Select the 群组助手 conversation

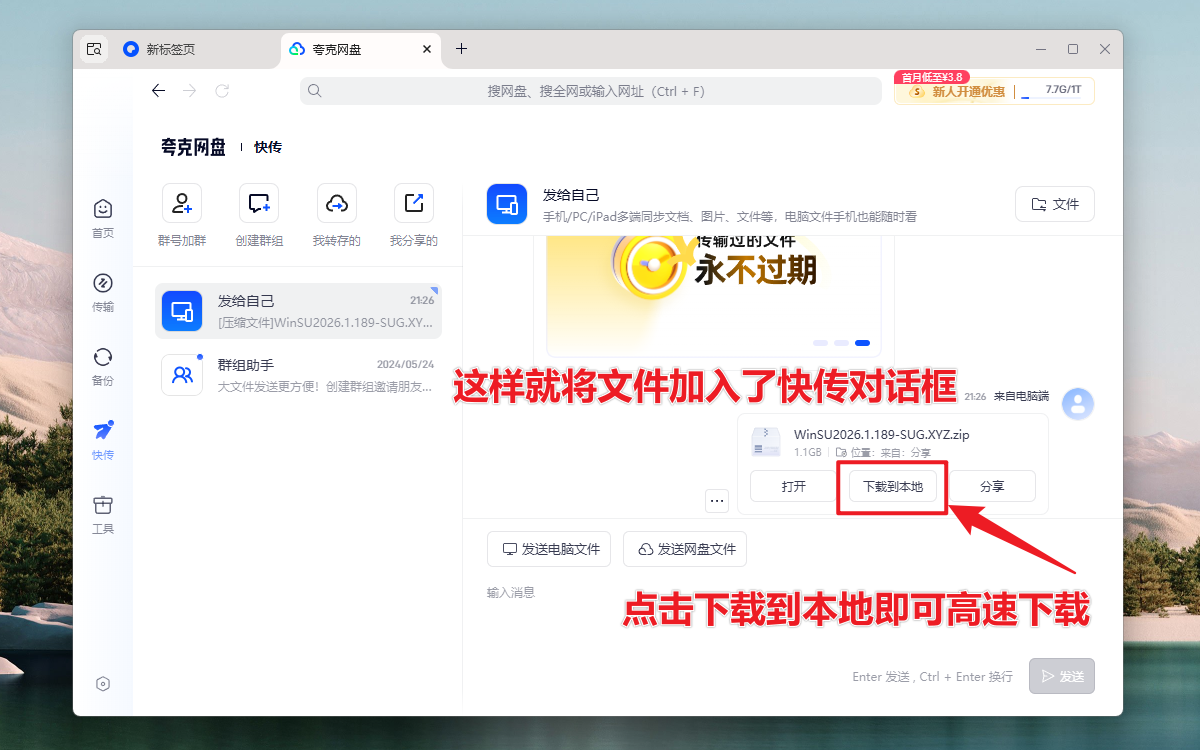[x=300, y=375]
